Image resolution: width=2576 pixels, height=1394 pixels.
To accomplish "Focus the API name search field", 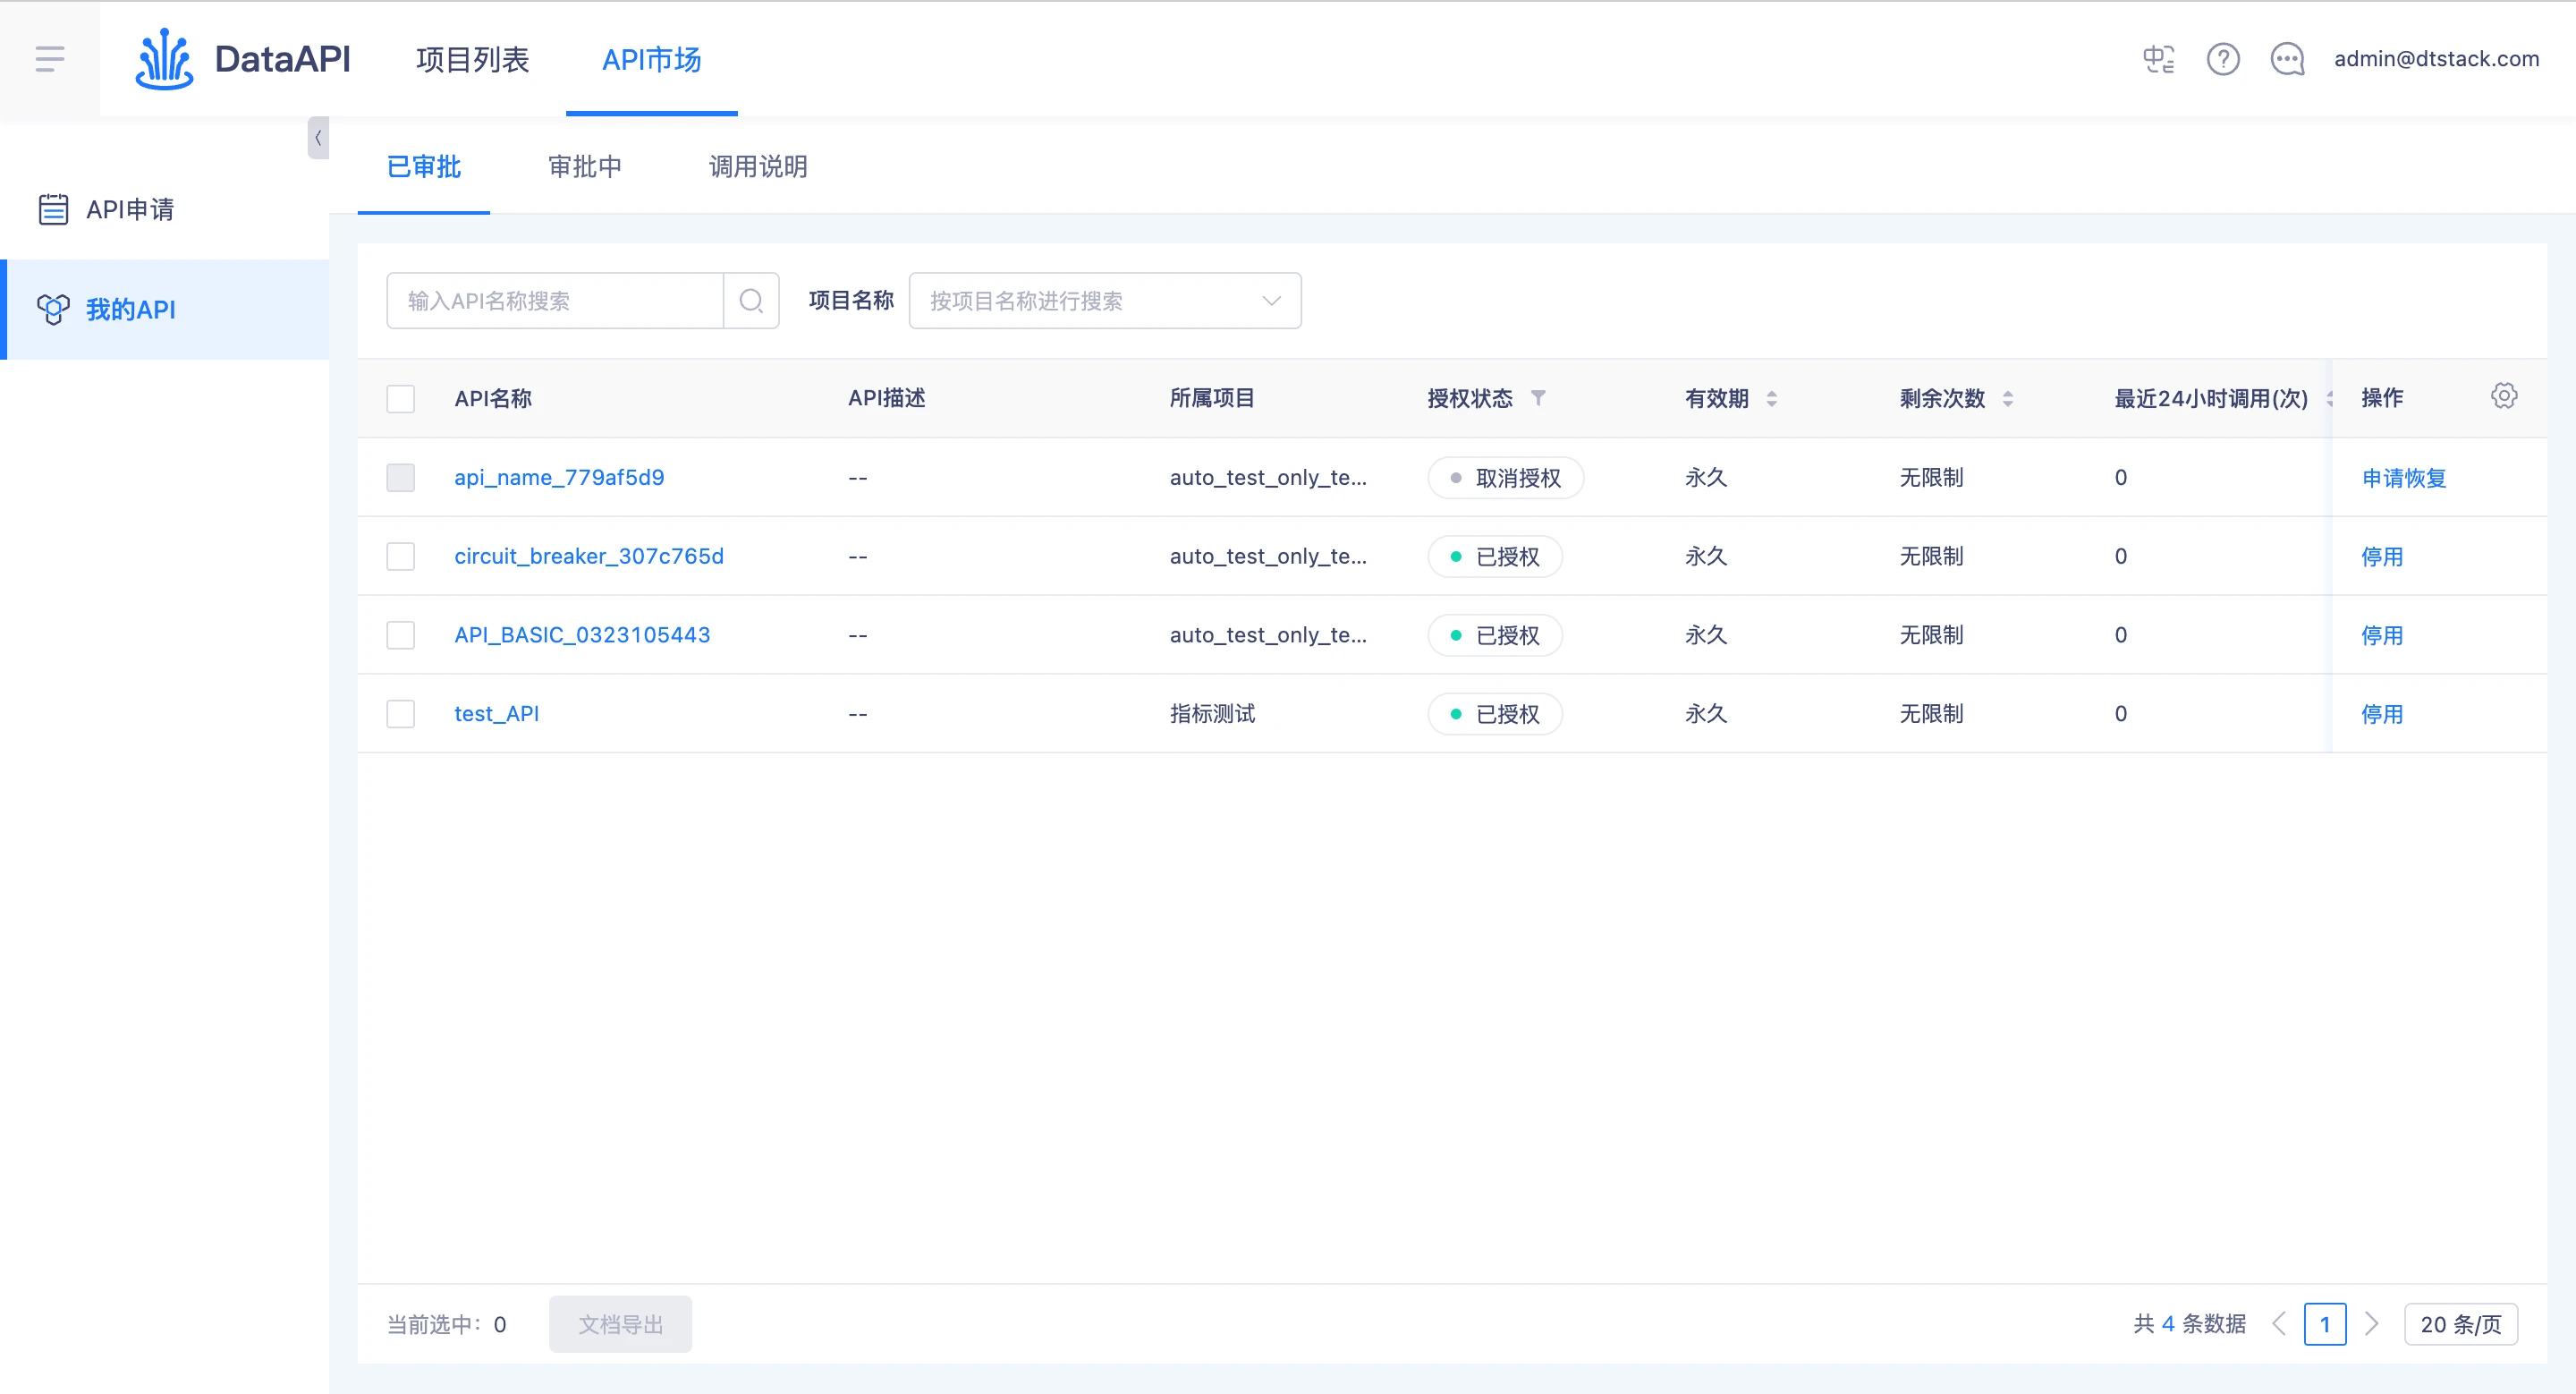I will 555,300.
